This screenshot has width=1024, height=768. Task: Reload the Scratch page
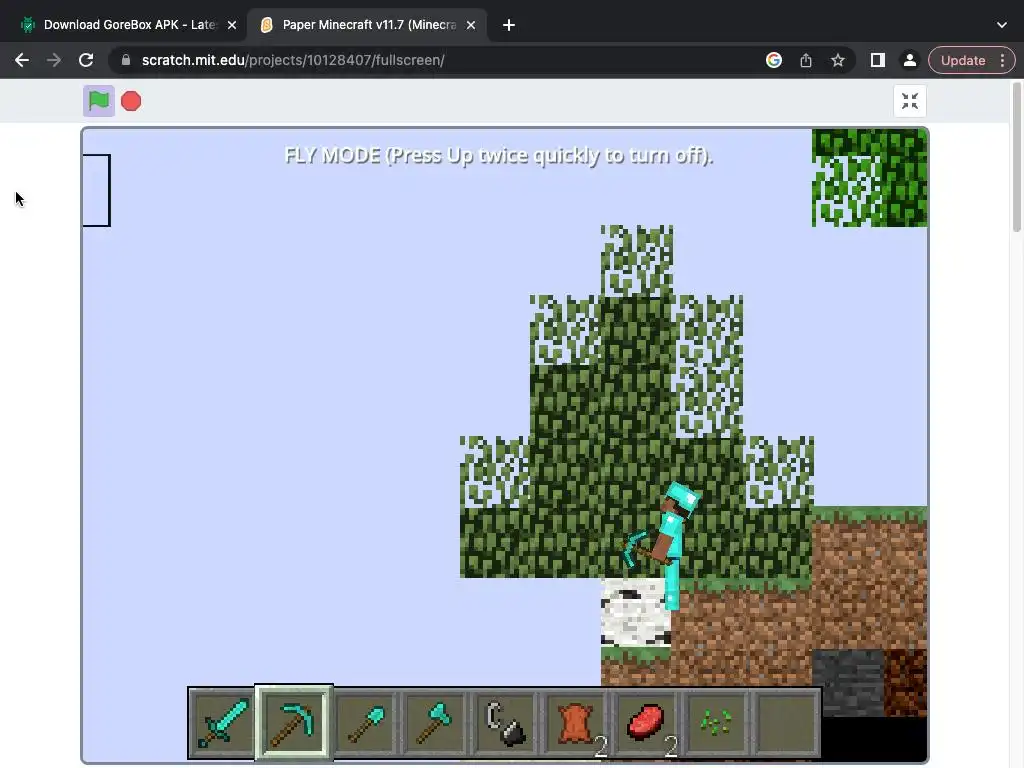[86, 60]
